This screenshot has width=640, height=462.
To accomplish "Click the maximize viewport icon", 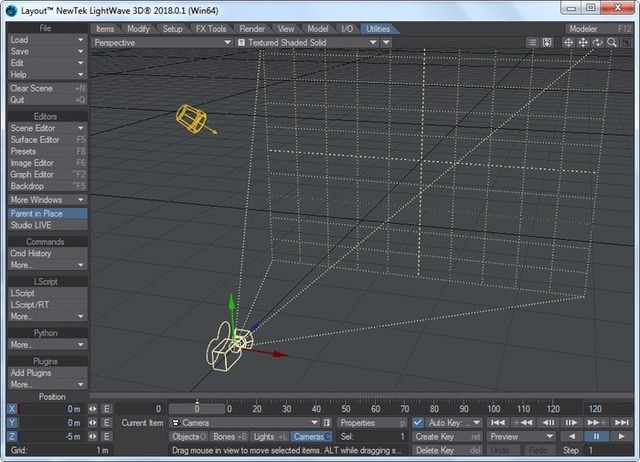I will (625, 43).
